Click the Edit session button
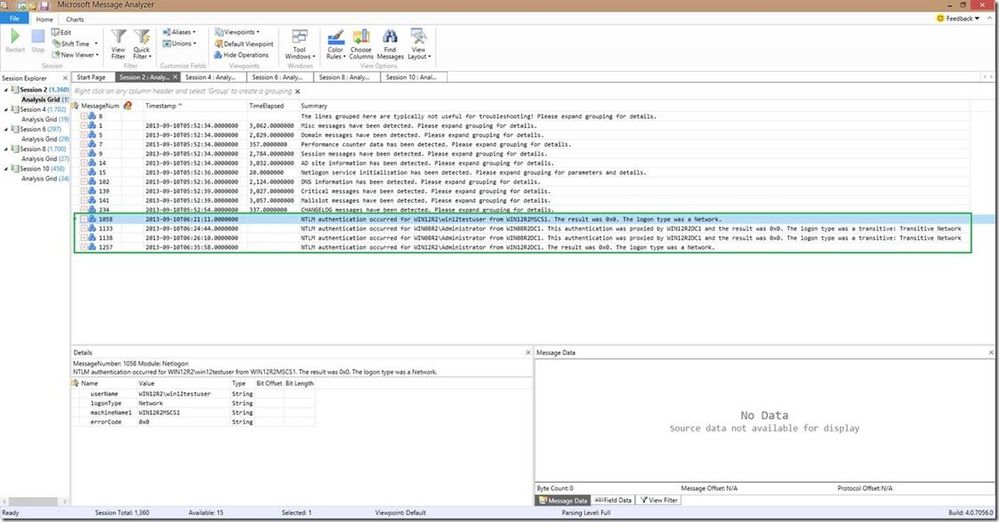The height and width of the screenshot is (522, 999). pyautogui.click(x=62, y=32)
